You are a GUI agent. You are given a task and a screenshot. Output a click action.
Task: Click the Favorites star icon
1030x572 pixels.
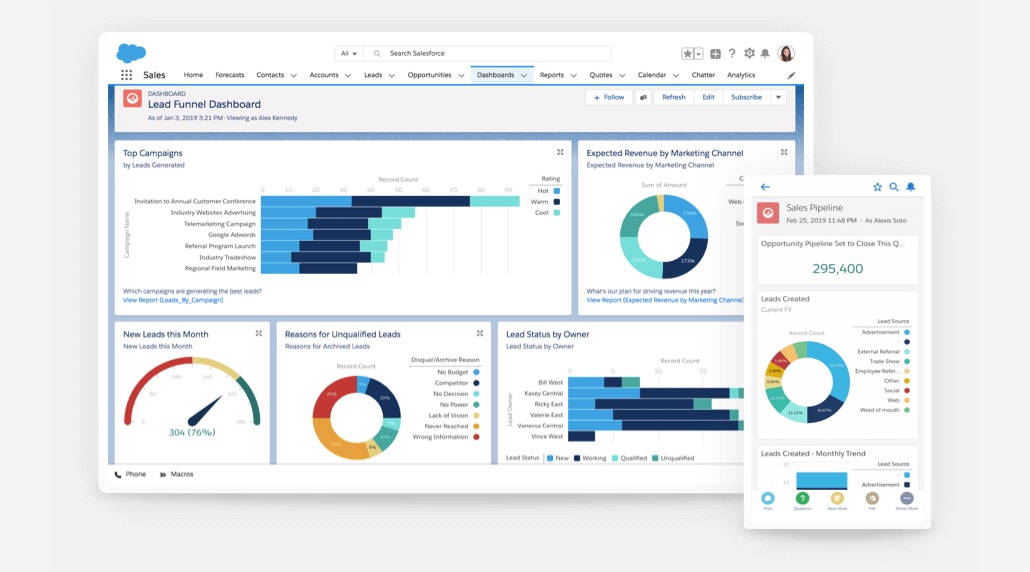(687, 54)
